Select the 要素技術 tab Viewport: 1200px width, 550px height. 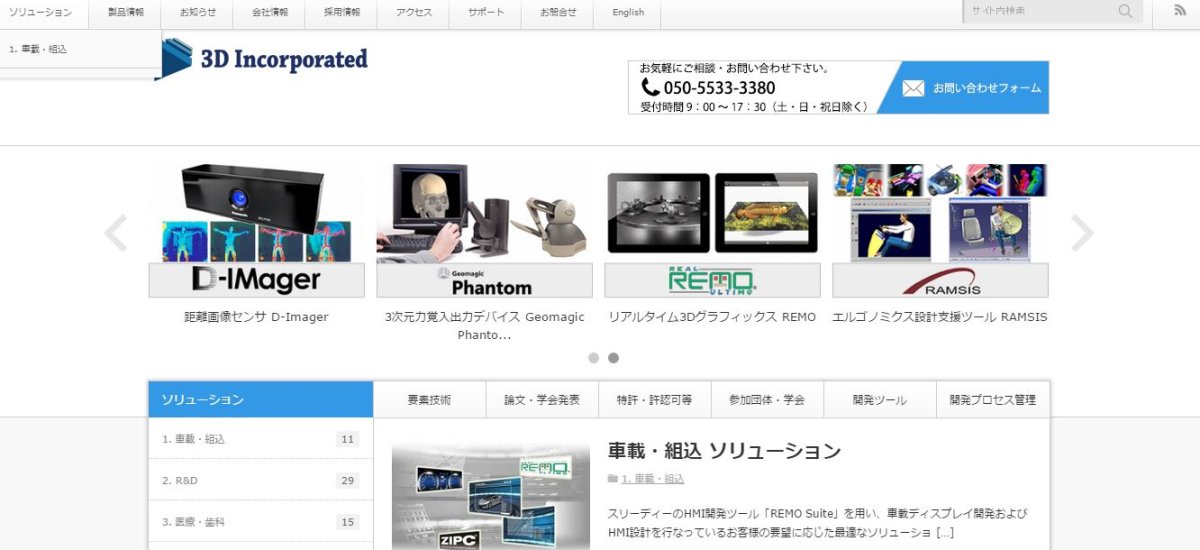point(429,399)
